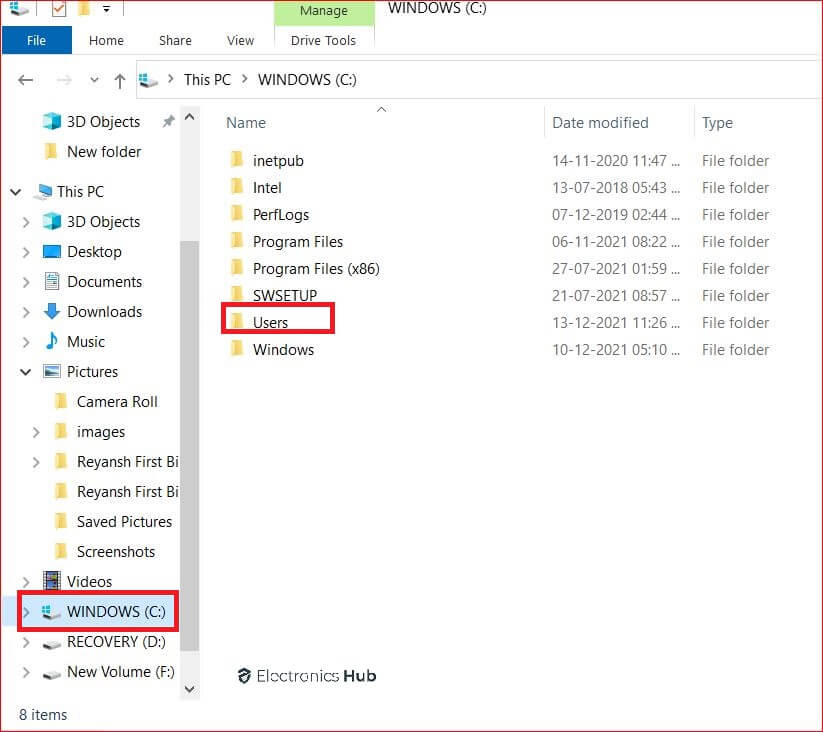Viewport: 823px width, 732px height.
Task: Expand the Desktop tree node
Action: (25, 252)
